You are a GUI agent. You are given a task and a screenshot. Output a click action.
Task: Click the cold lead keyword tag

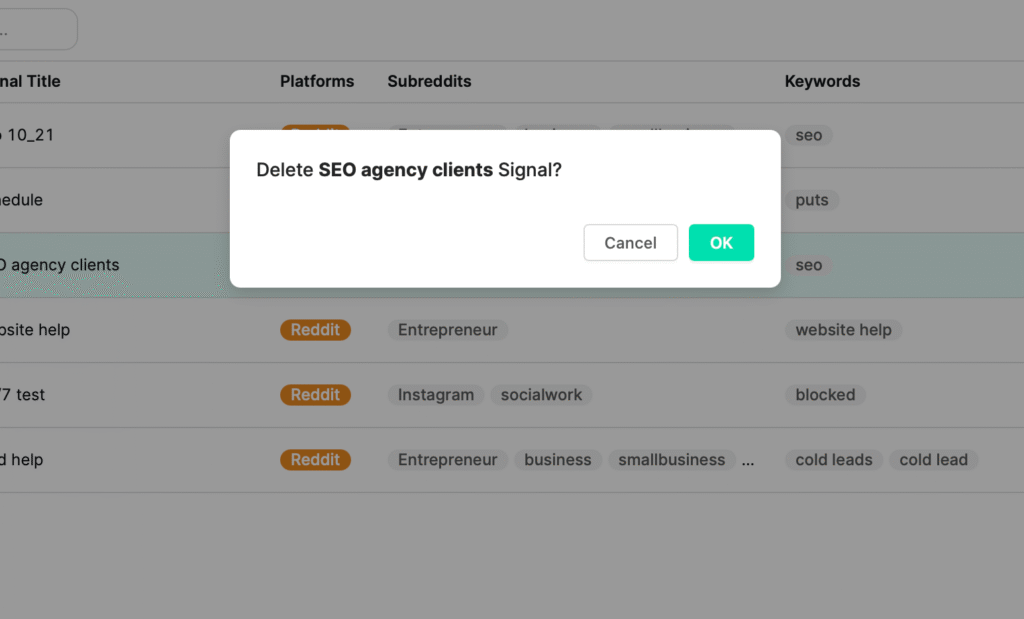point(933,460)
